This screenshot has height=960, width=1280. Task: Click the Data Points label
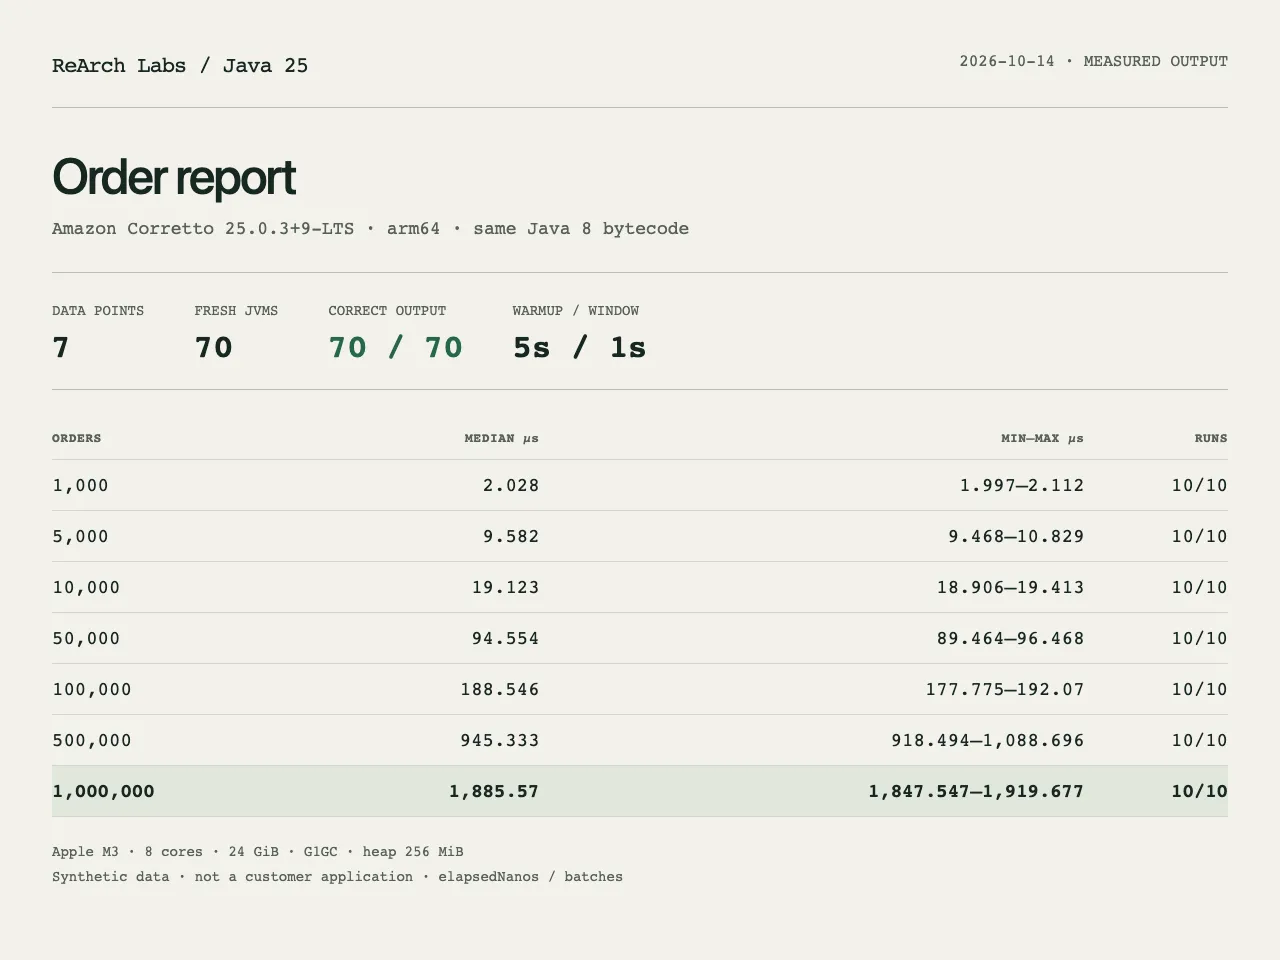(x=98, y=311)
